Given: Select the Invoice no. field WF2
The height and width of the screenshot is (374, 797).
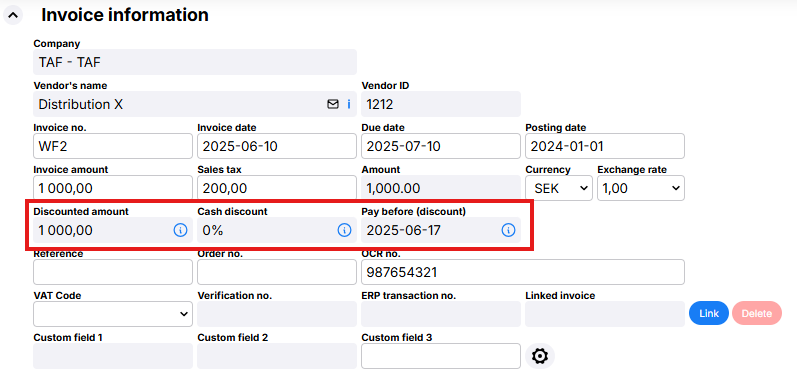Looking at the screenshot, I should click(x=113, y=146).
